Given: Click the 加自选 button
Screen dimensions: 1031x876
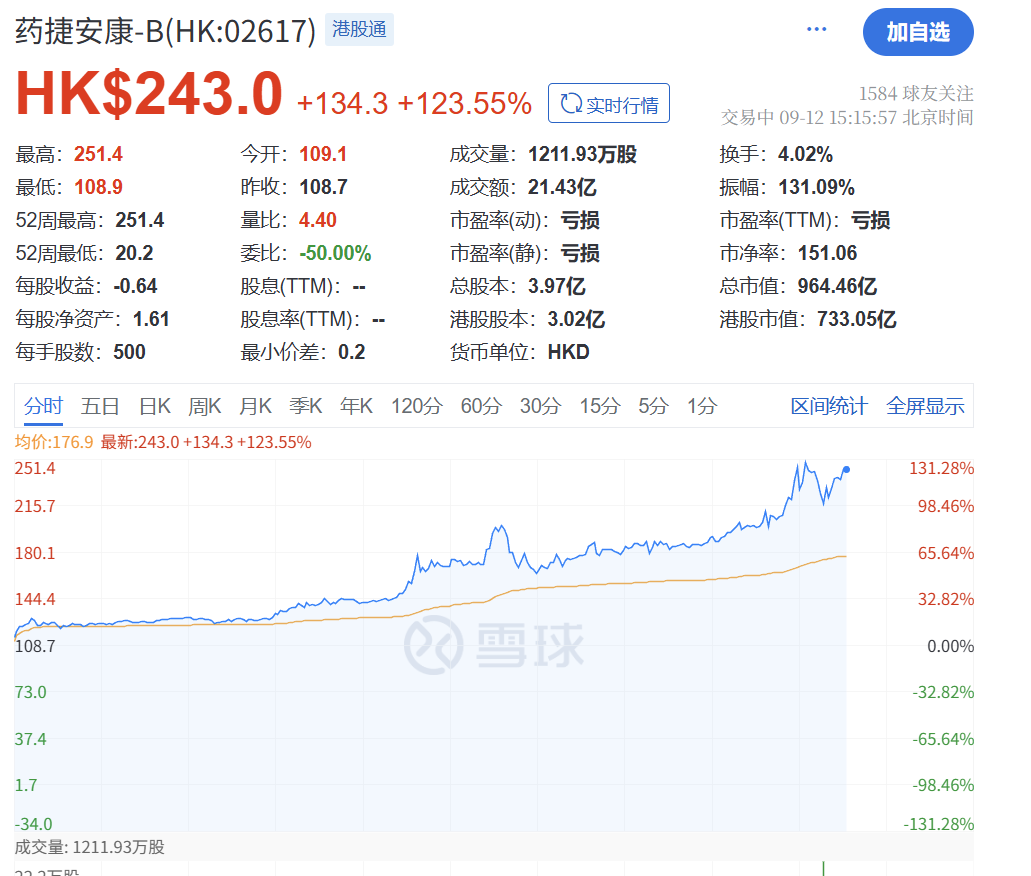Looking at the screenshot, I should [x=917, y=32].
